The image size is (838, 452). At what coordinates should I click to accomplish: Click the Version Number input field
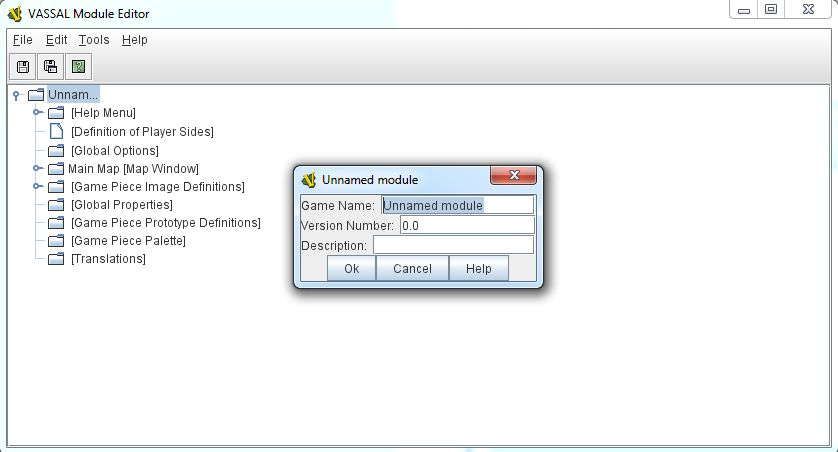tap(467, 225)
